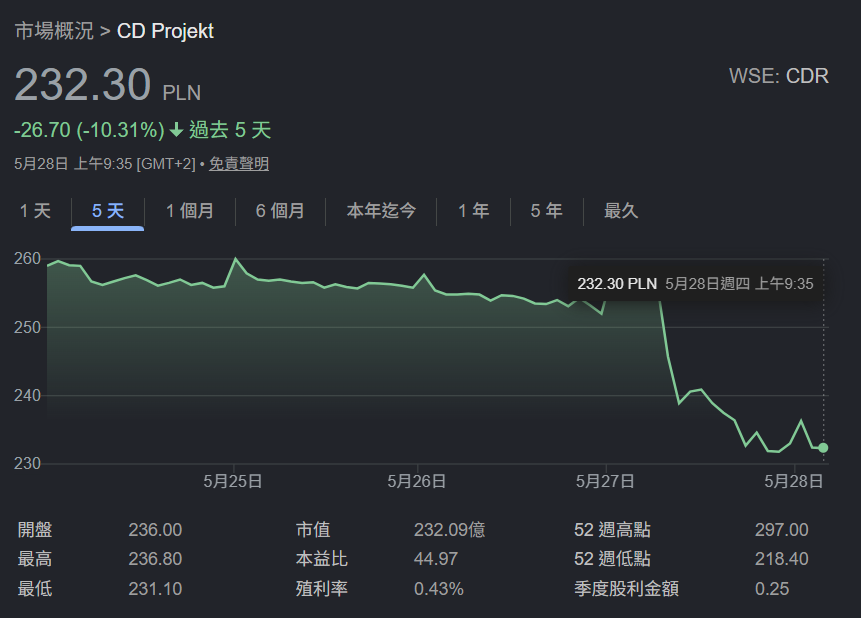This screenshot has height=618, width=861.
Task: Go to the 市場概況 breadcrumb link
Action: click(54, 31)
